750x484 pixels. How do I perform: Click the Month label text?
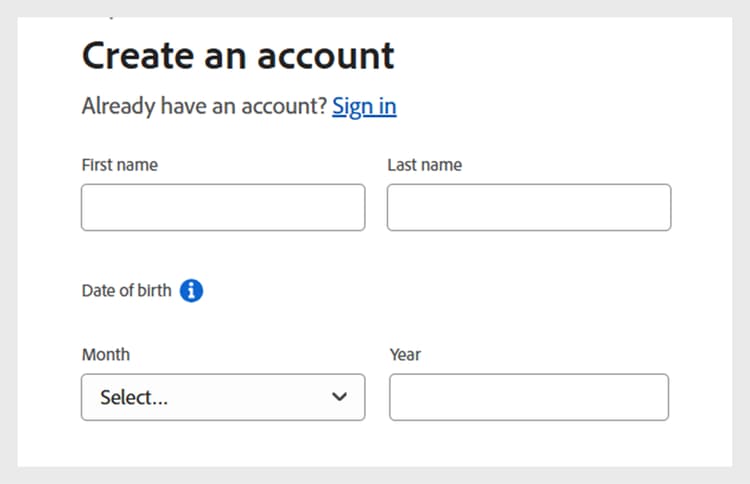tap(105, 354)
